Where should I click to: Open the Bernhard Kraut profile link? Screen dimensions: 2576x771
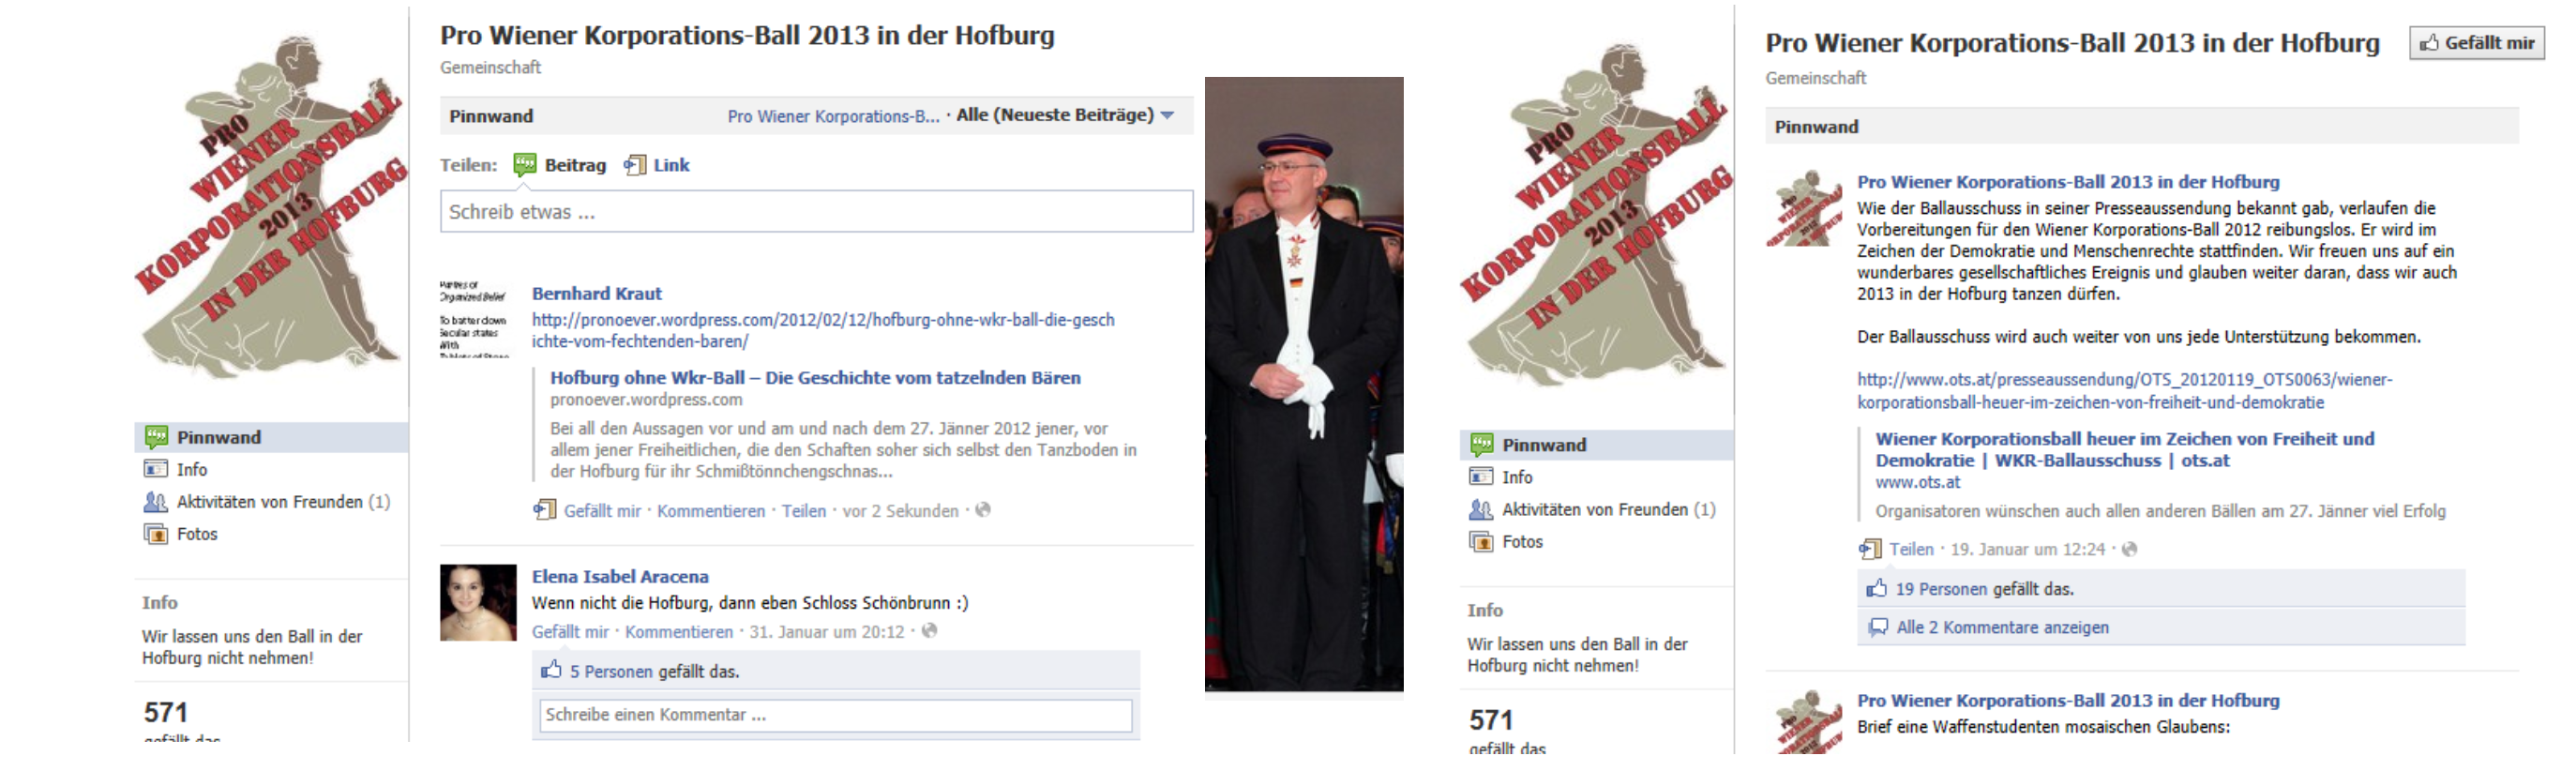[596, 293]
